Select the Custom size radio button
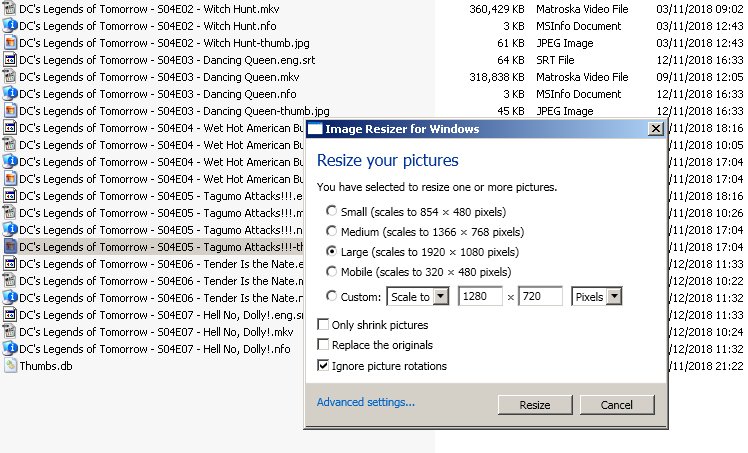The image size is (748, 453). tap(331, 296)
